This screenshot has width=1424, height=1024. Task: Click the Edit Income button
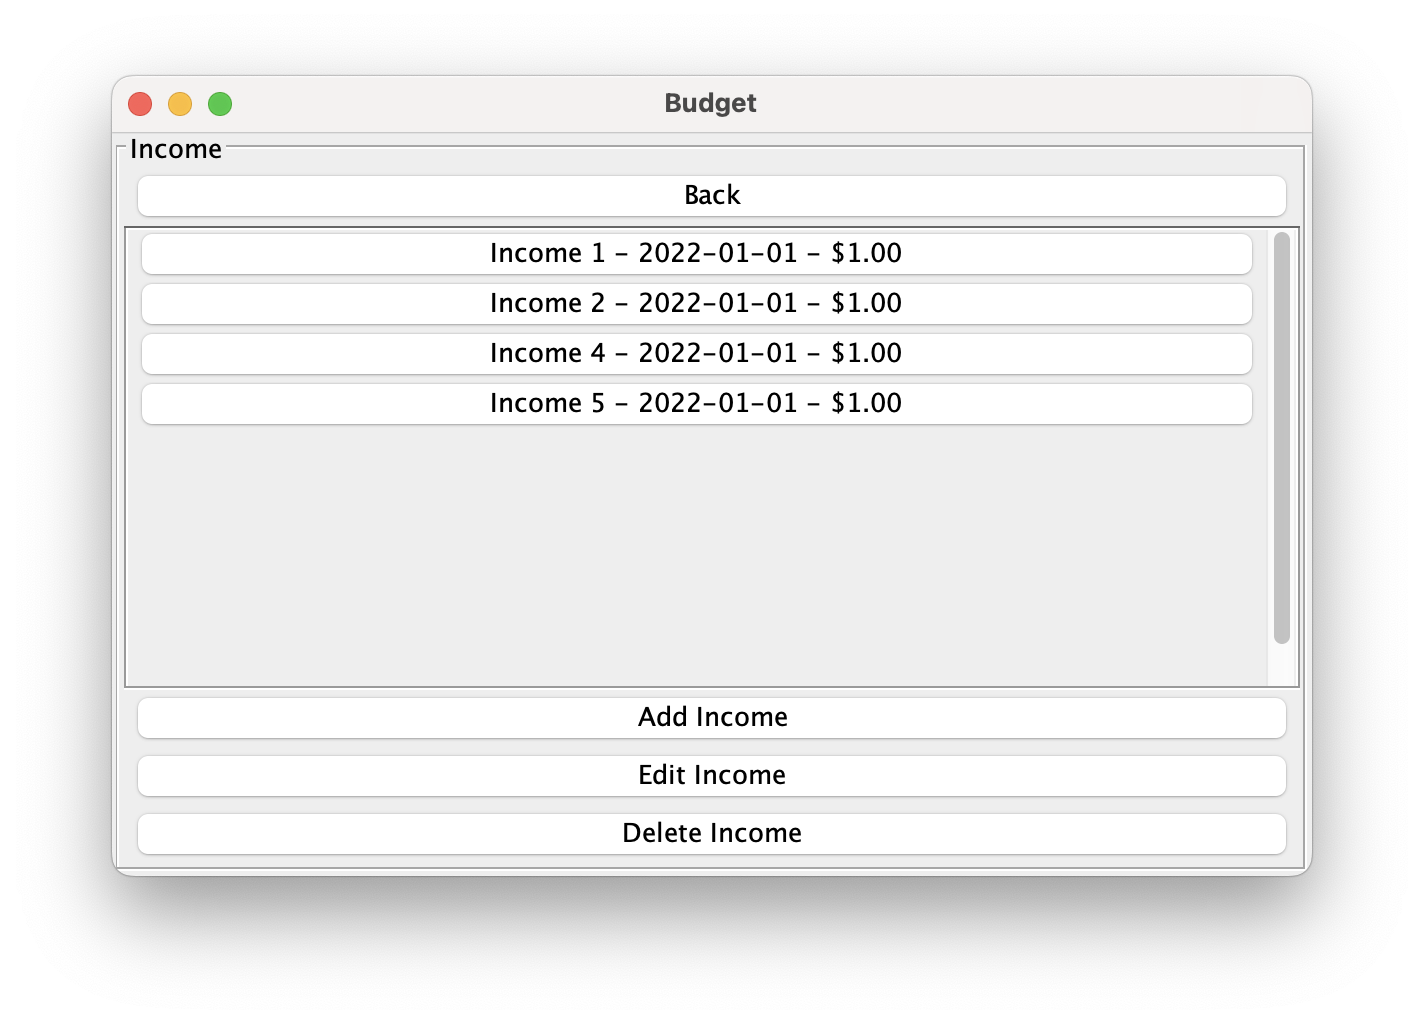(x=712, y=775)
